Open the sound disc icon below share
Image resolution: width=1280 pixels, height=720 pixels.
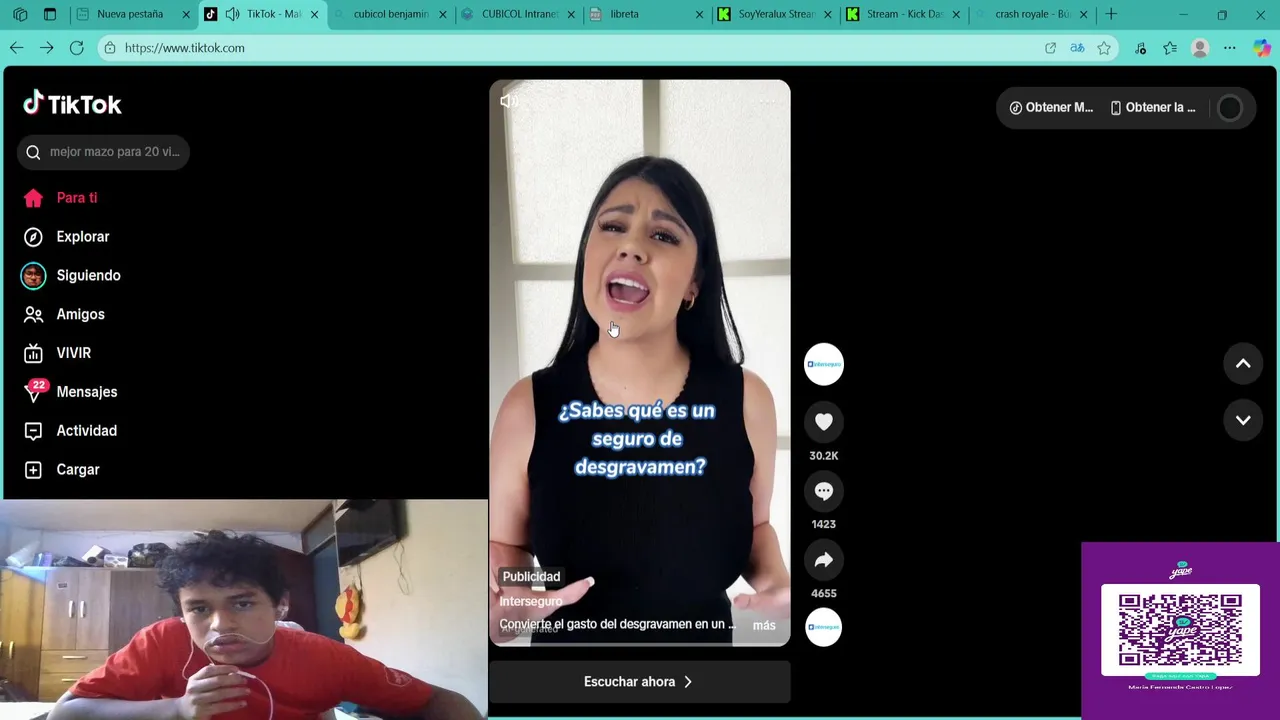tap(824, 627)
